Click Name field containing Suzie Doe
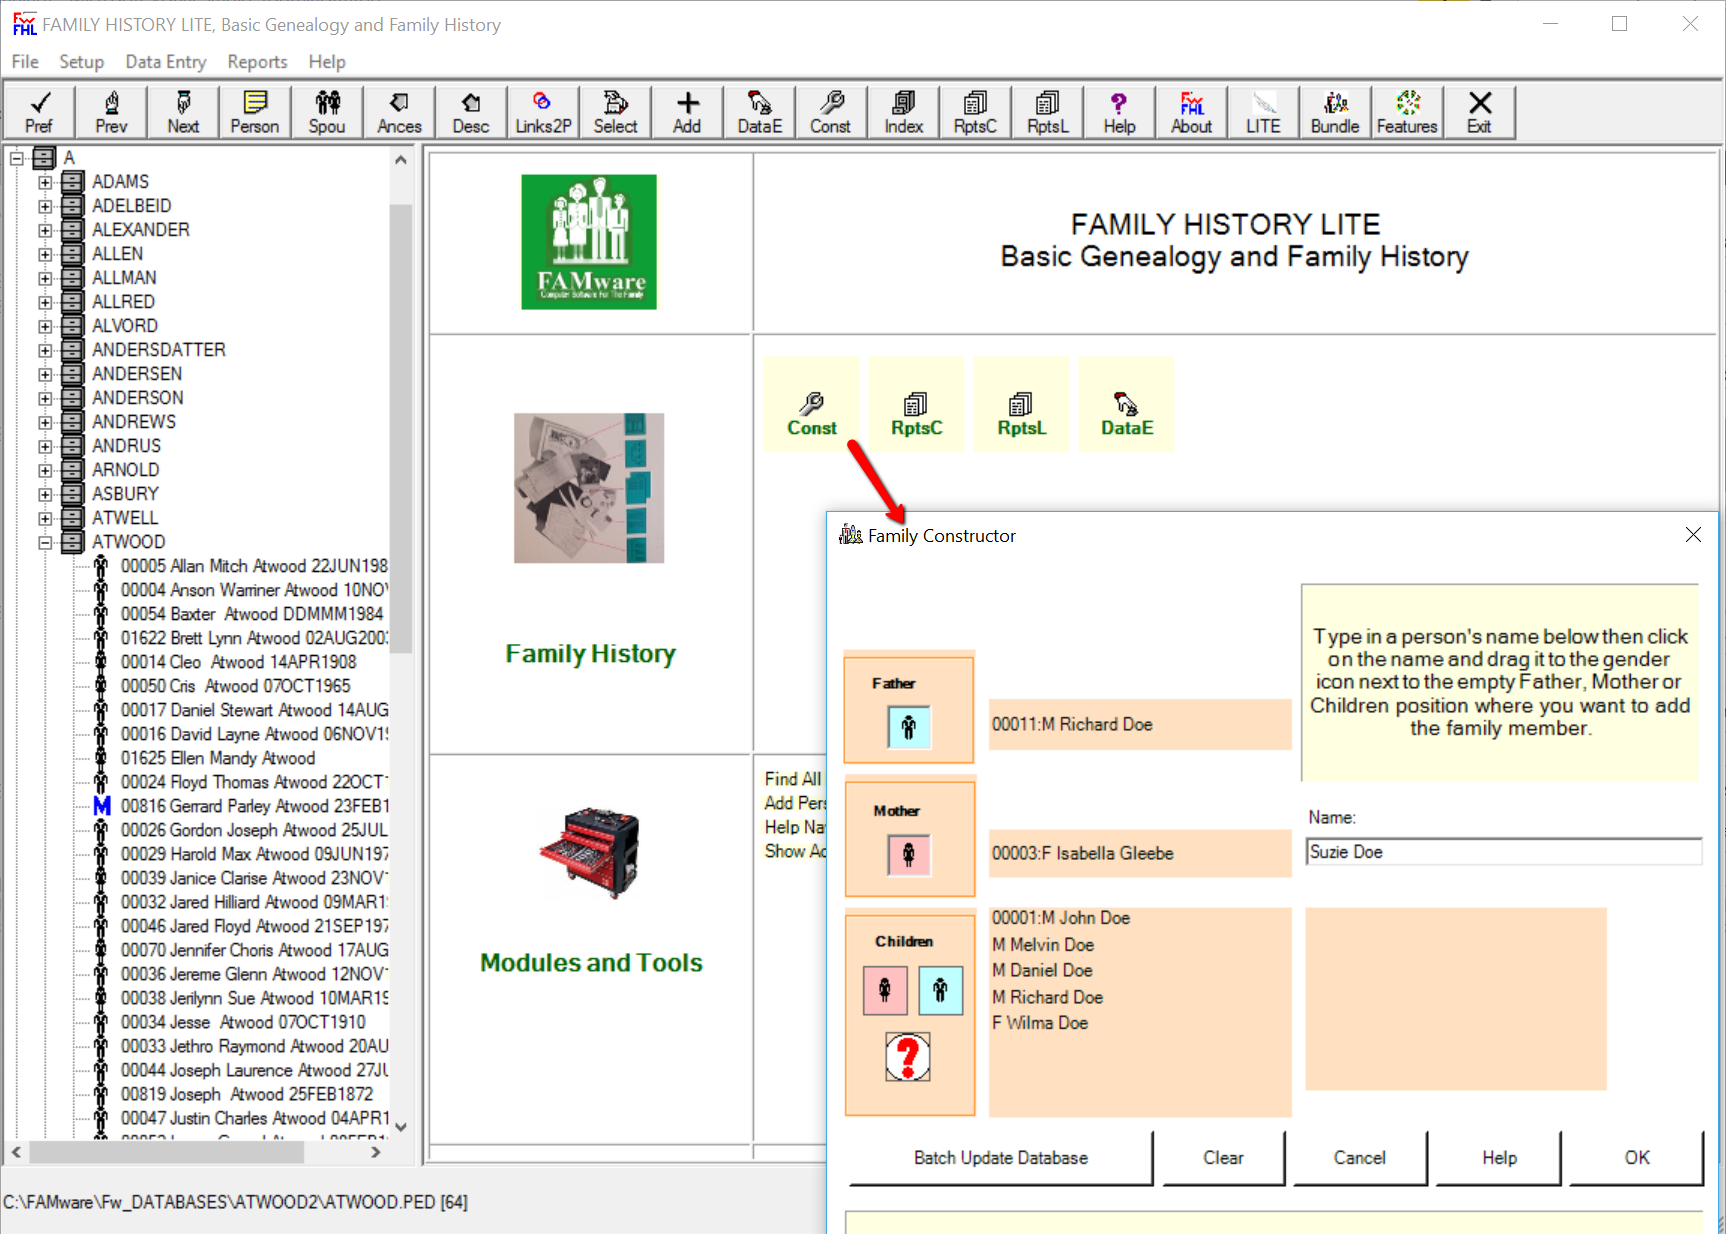 click(x=1503, y=852)
